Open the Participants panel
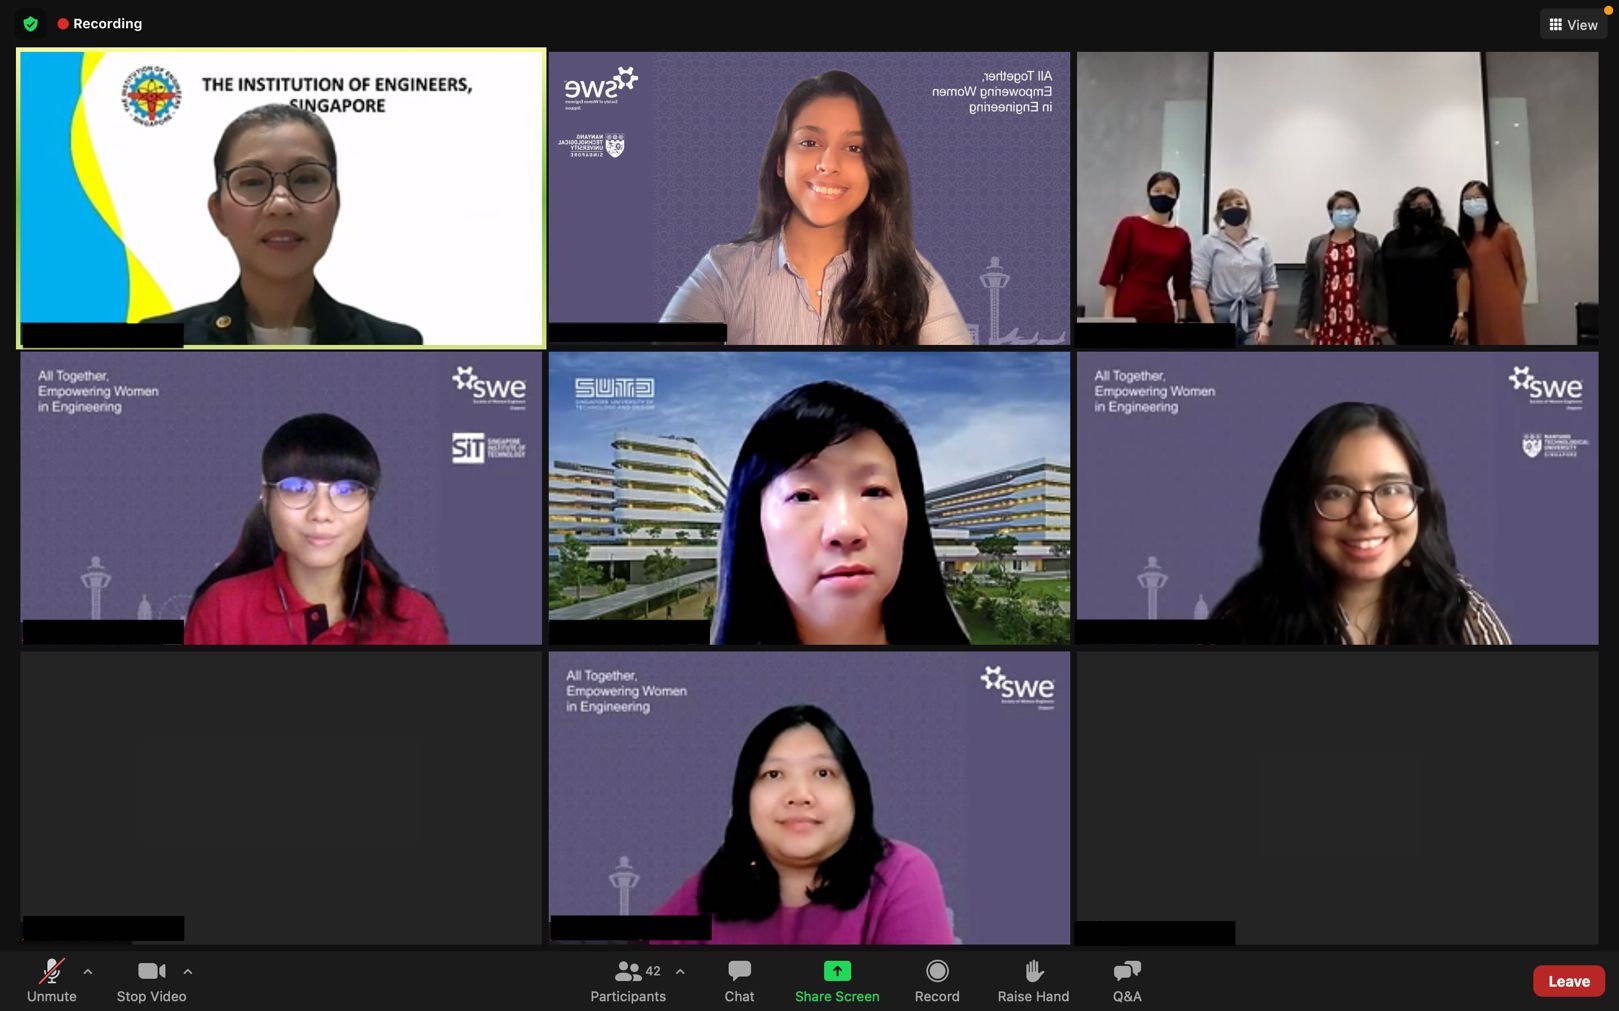This screenshot has width=1619, height=1011. pyautogui.click(x=628, y=981)
